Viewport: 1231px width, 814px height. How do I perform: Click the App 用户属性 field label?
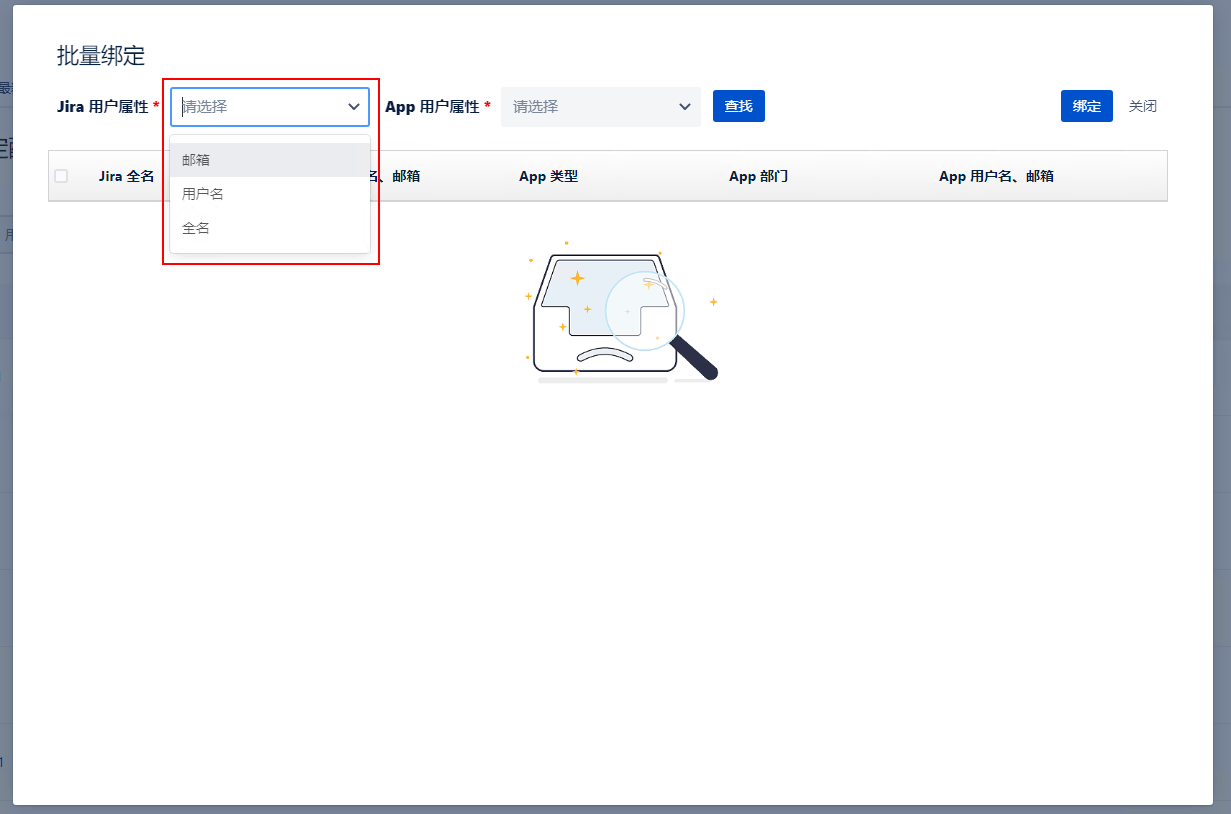pos(432,106)
